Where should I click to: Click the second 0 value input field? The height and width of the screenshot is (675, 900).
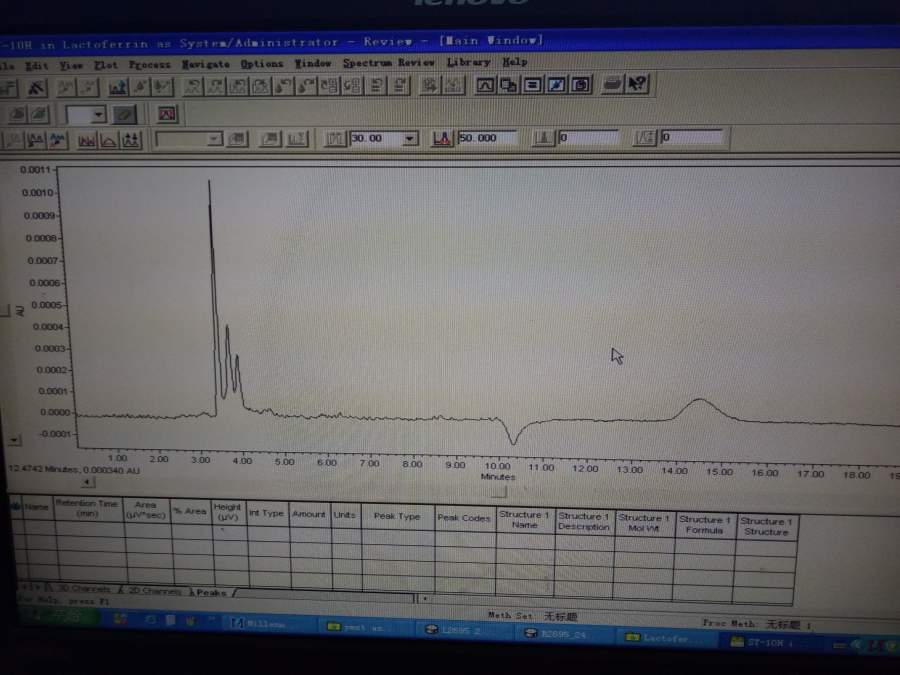pyautogui.click(x=691, y=137)
